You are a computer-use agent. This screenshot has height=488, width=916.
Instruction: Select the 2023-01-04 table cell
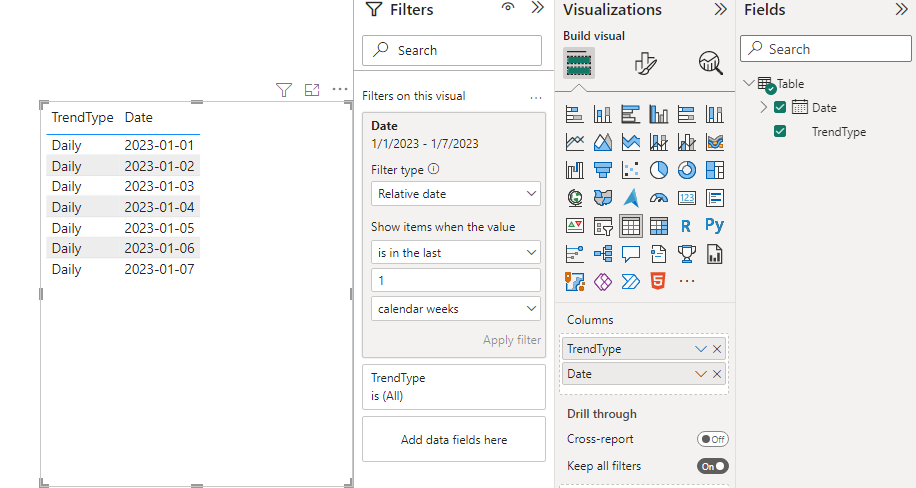159,207
